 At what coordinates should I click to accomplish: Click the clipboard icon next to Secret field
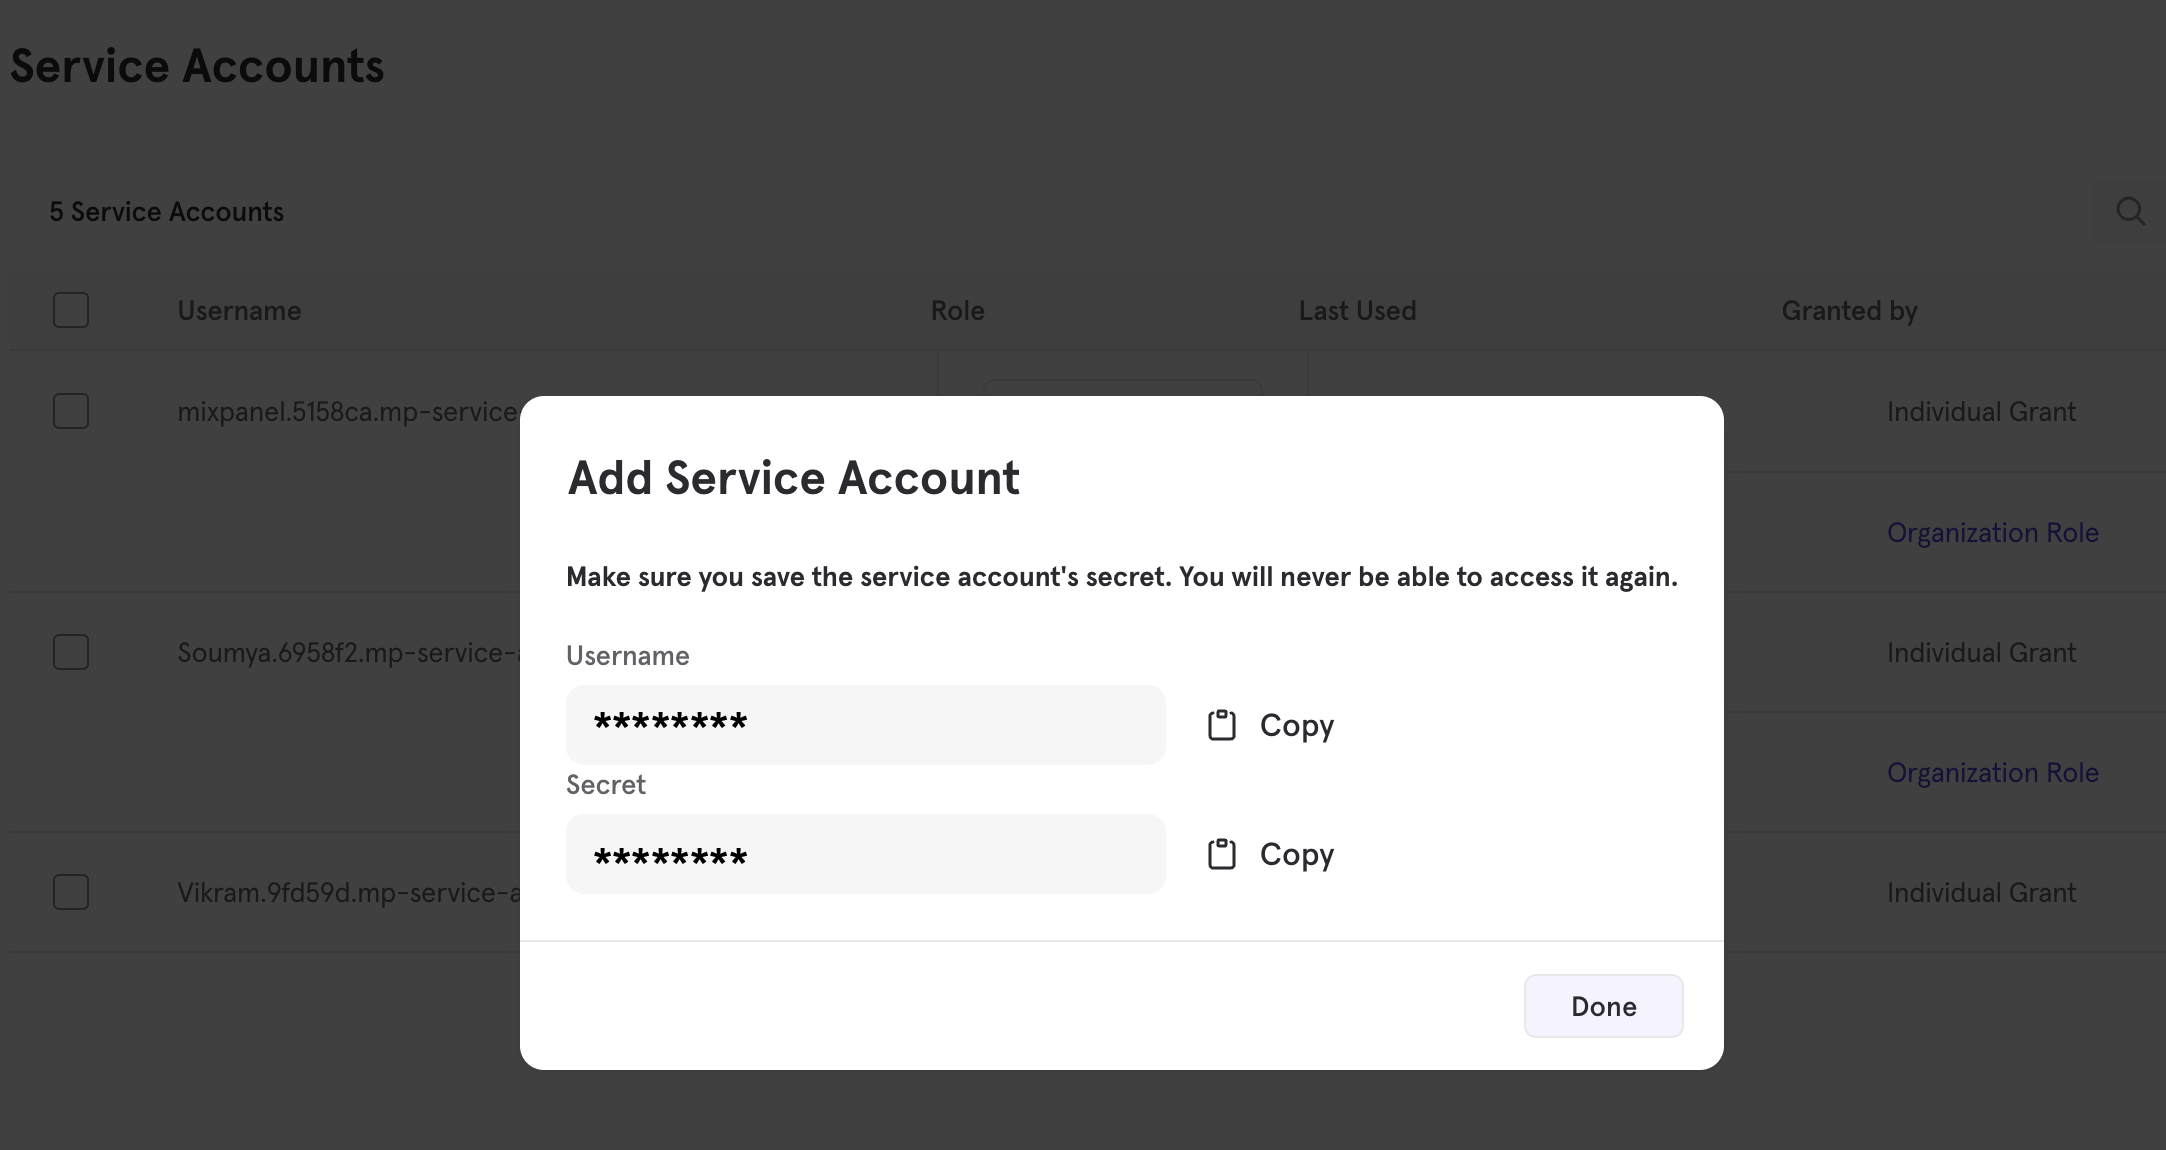[x=1222, y=854]
